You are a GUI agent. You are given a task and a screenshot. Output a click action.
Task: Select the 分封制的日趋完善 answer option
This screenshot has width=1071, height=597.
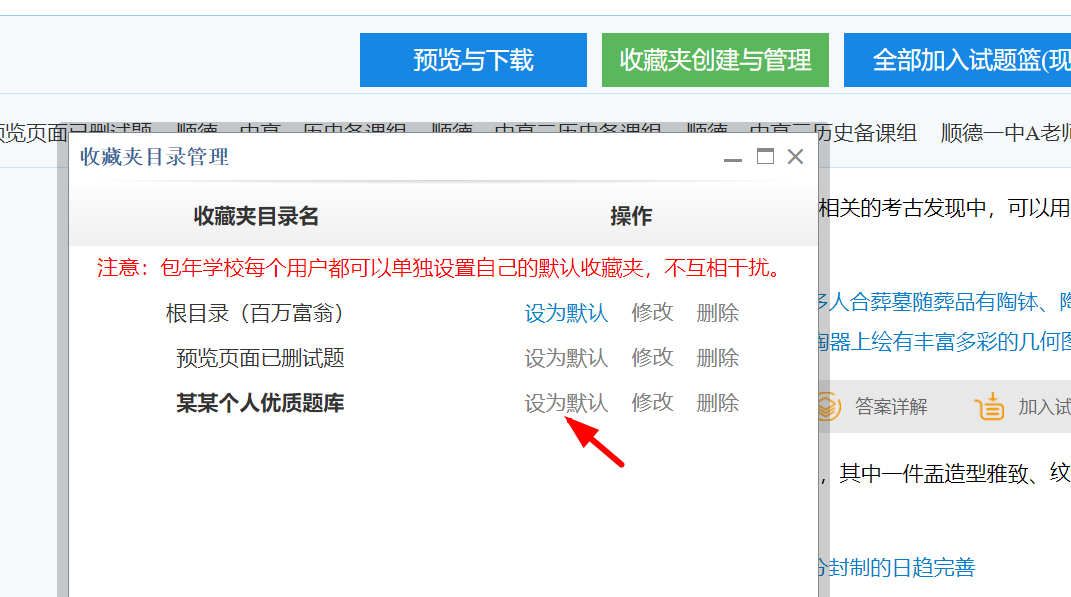point(897,568)
